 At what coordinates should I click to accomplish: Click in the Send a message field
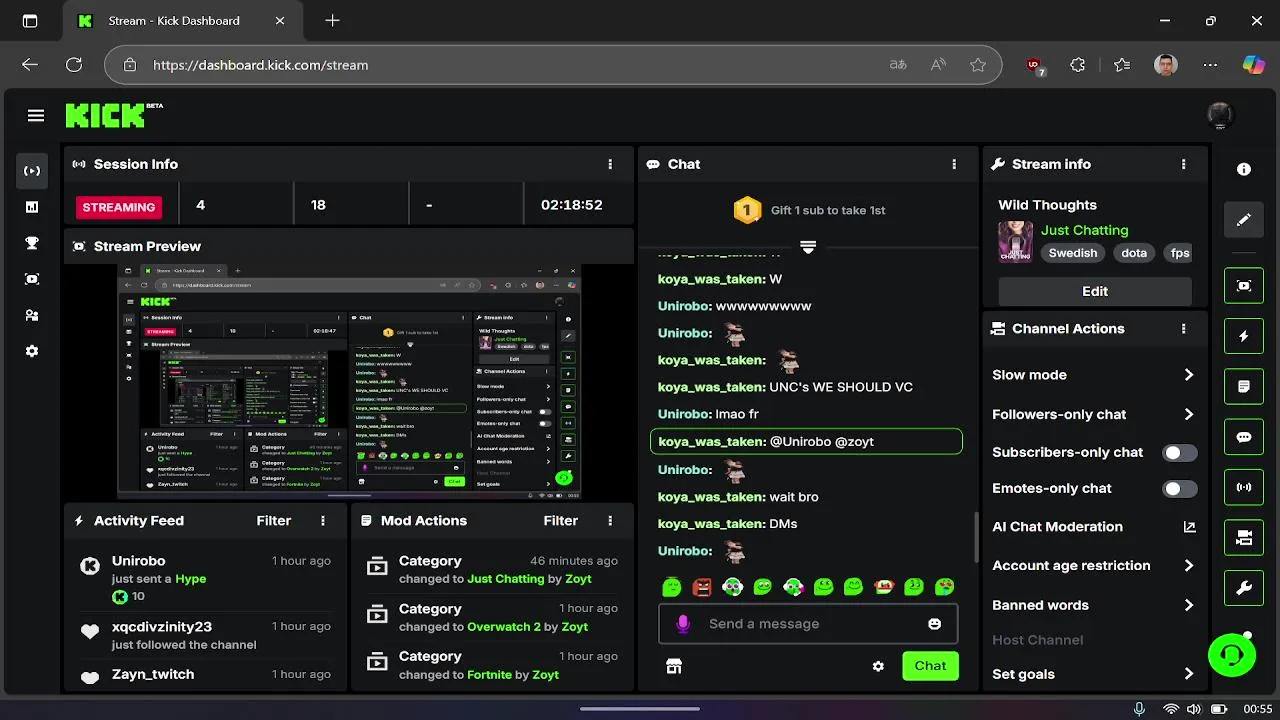coord(808,624)
